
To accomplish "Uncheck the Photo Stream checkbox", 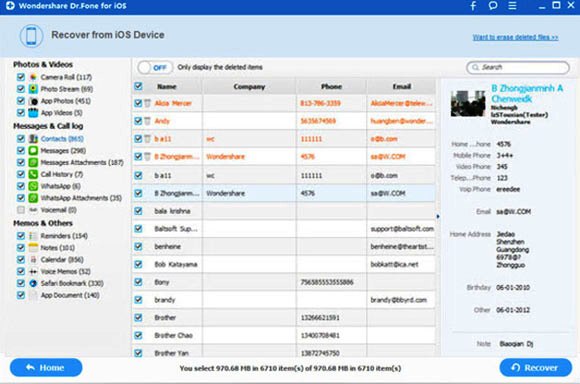I will [x=21, y=89].
